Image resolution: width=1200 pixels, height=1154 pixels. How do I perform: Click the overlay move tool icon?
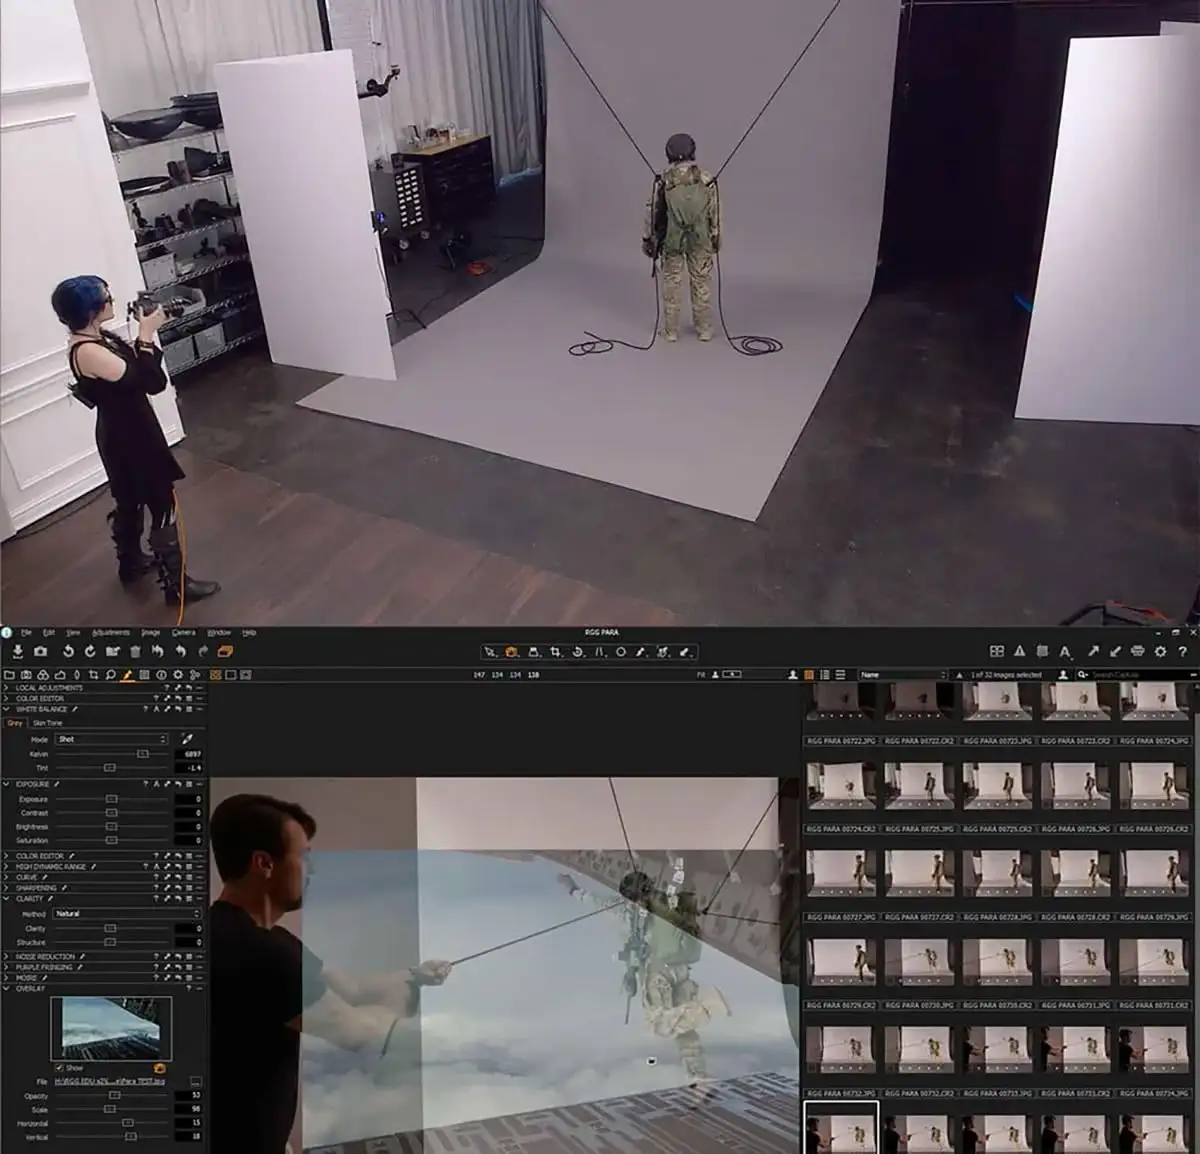[159, 1068]
